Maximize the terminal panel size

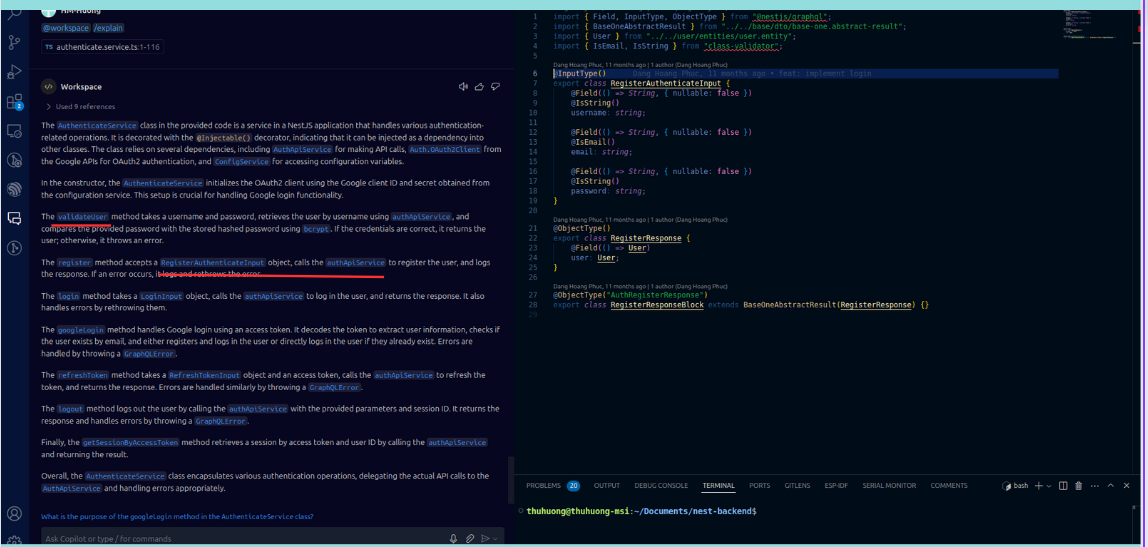(x=1111, y=485)
